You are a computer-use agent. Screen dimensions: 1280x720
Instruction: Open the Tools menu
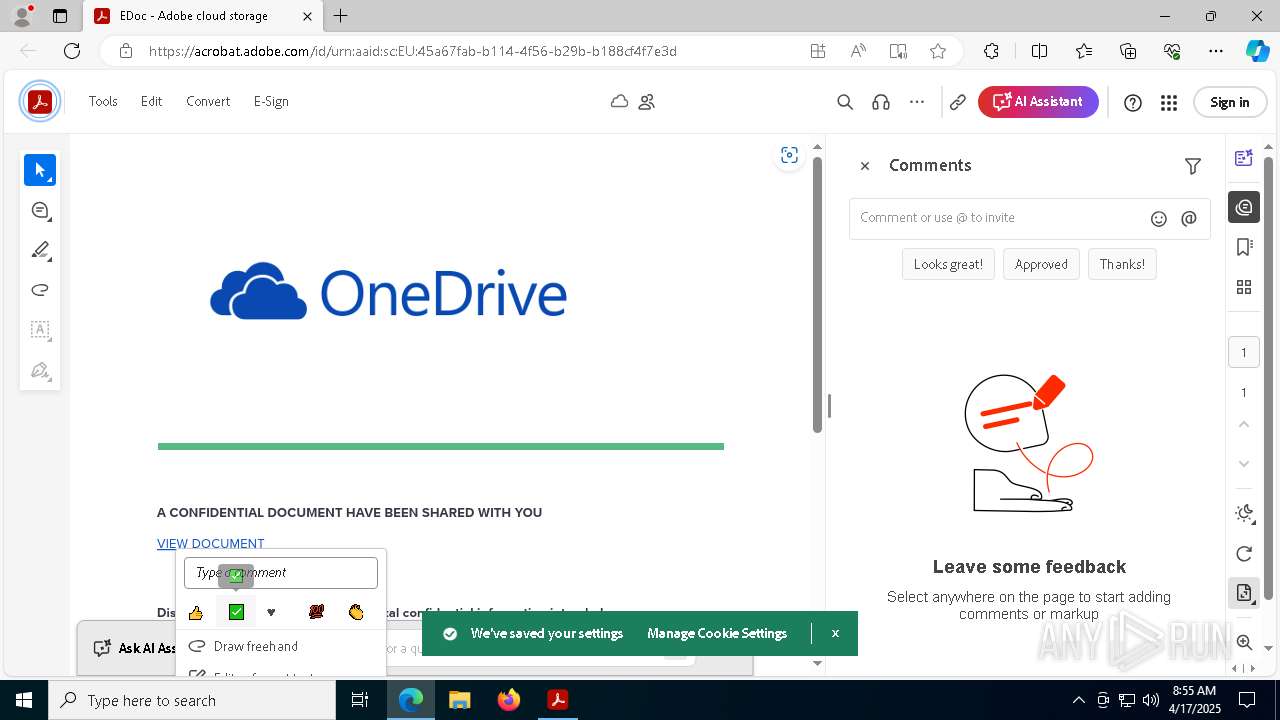[103, 101]
